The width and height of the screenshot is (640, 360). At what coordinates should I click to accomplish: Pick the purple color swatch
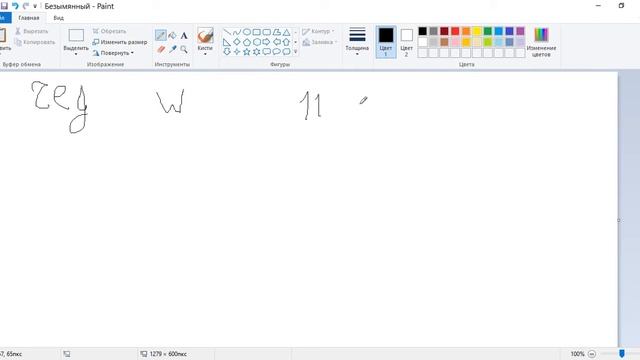click(x=520, y=31)
